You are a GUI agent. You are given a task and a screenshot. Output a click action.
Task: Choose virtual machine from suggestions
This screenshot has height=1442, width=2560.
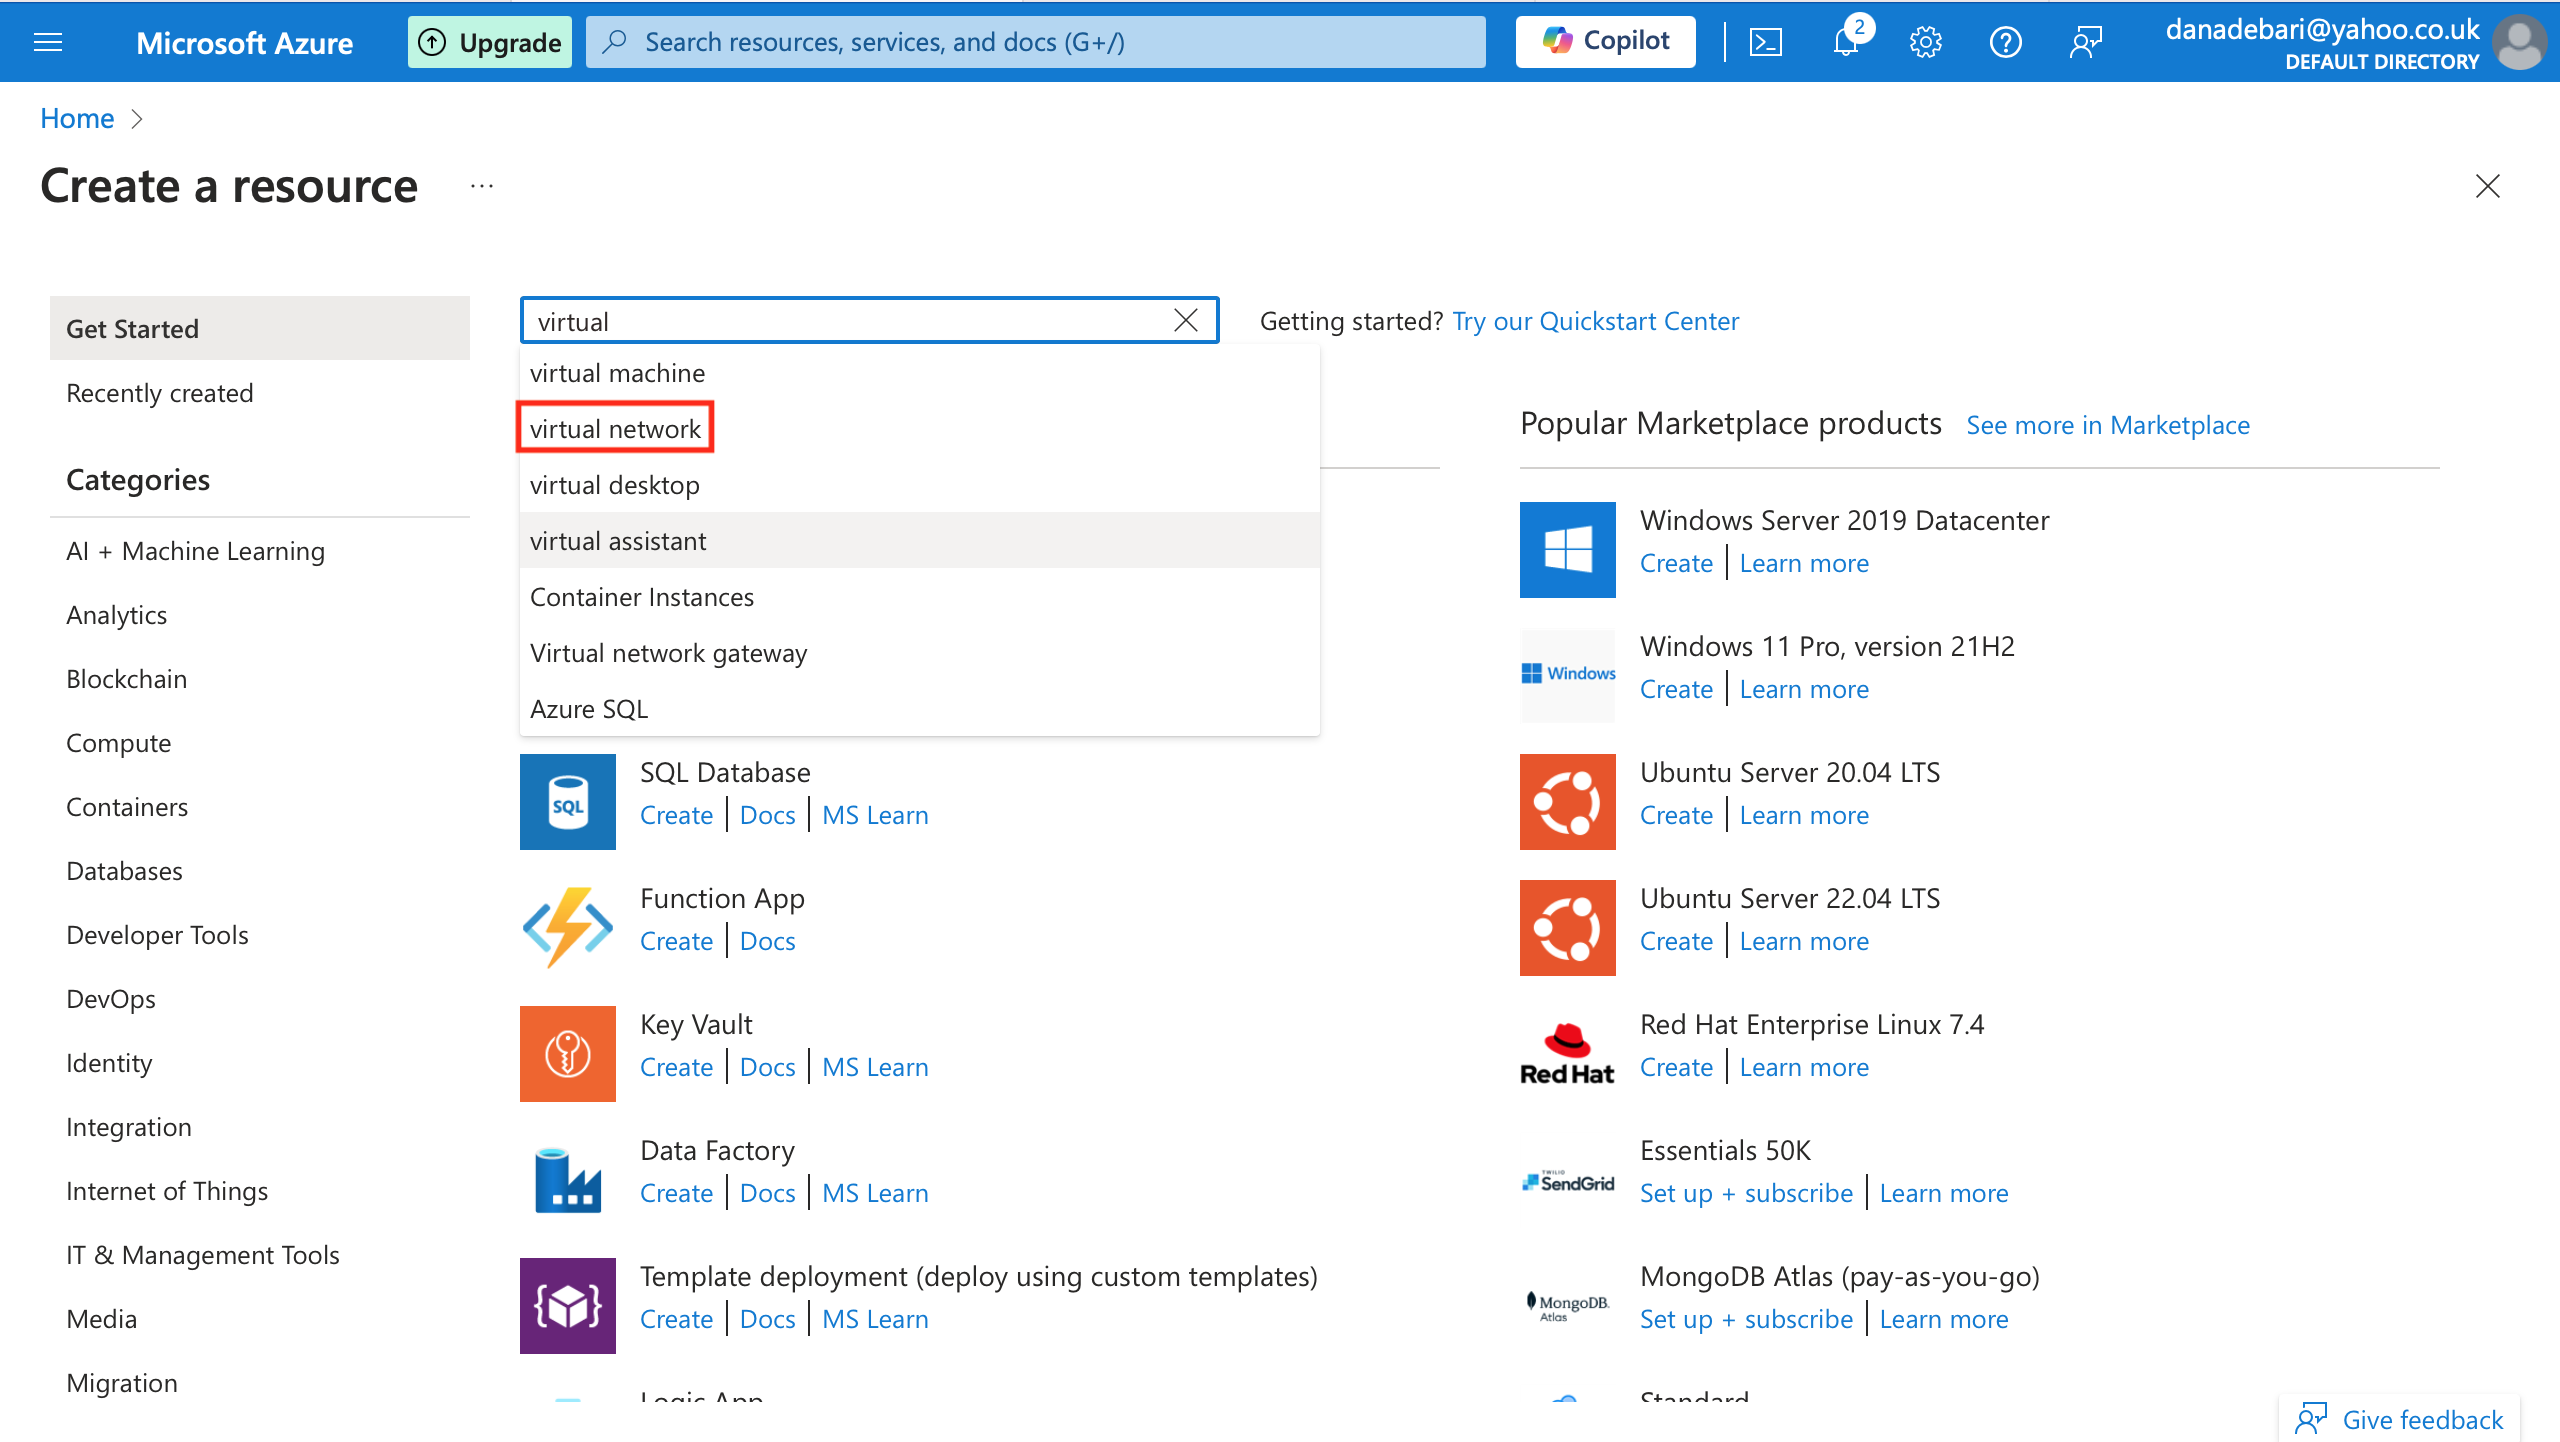(x=617, y=373)
